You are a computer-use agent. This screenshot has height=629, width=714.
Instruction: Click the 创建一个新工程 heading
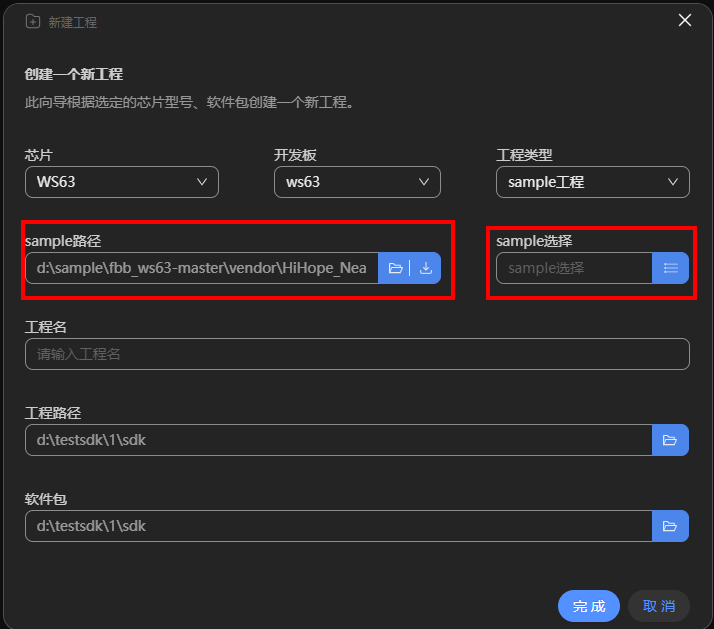74,74
